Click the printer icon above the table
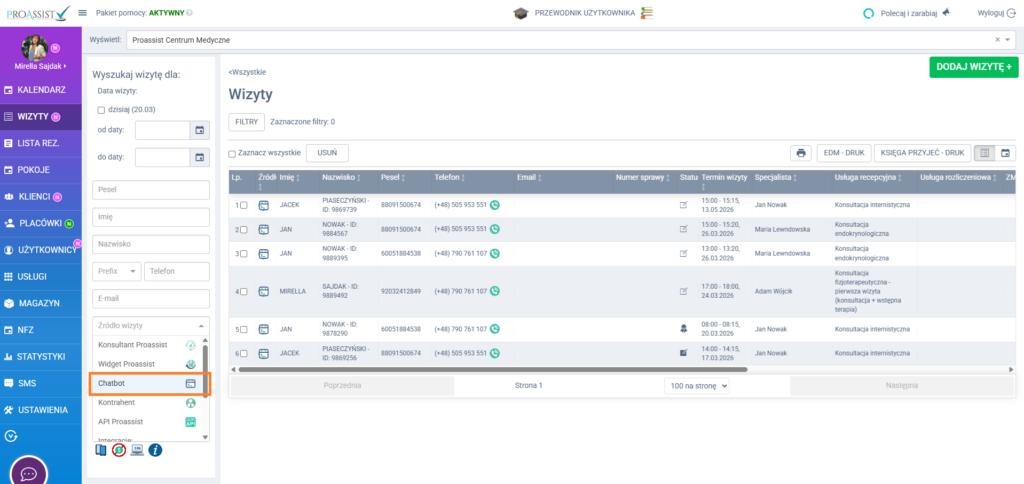1024x484 pixels. point(800,153)
